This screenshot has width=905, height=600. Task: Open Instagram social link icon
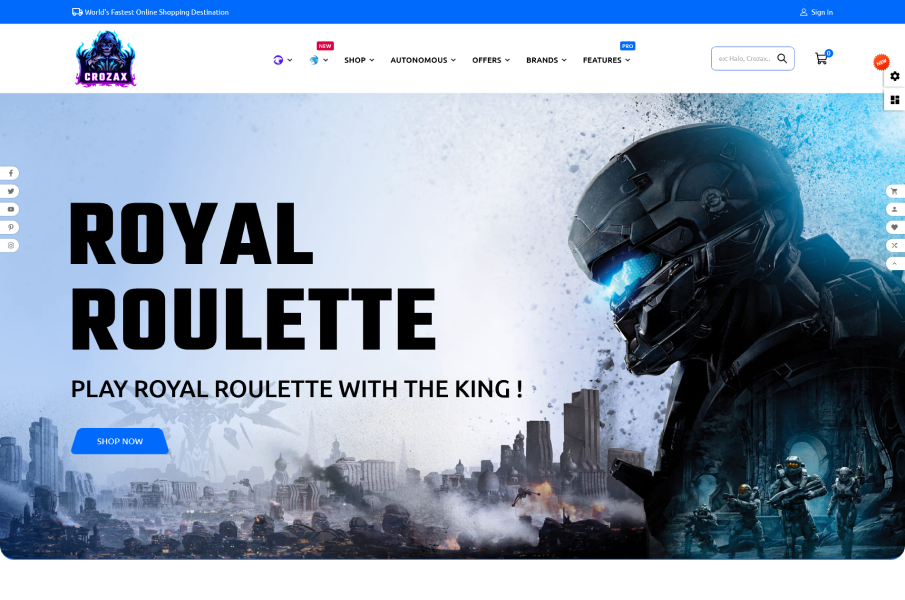tap(10, 245)
